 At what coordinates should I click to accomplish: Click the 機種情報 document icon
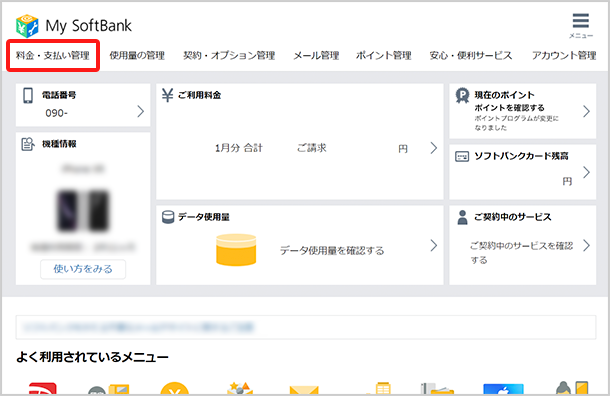[x=28, y=144]
